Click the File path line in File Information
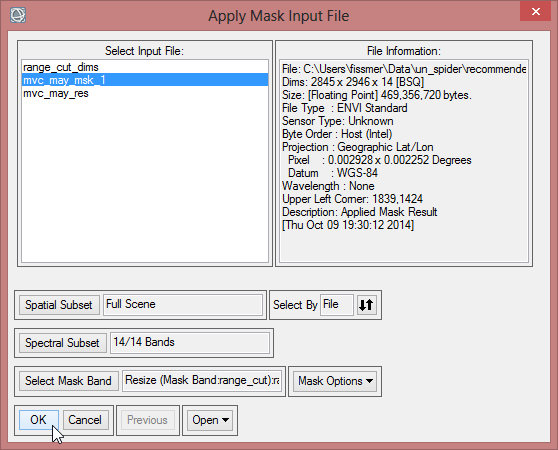This screenshot has width=558, height=450. 404,69
